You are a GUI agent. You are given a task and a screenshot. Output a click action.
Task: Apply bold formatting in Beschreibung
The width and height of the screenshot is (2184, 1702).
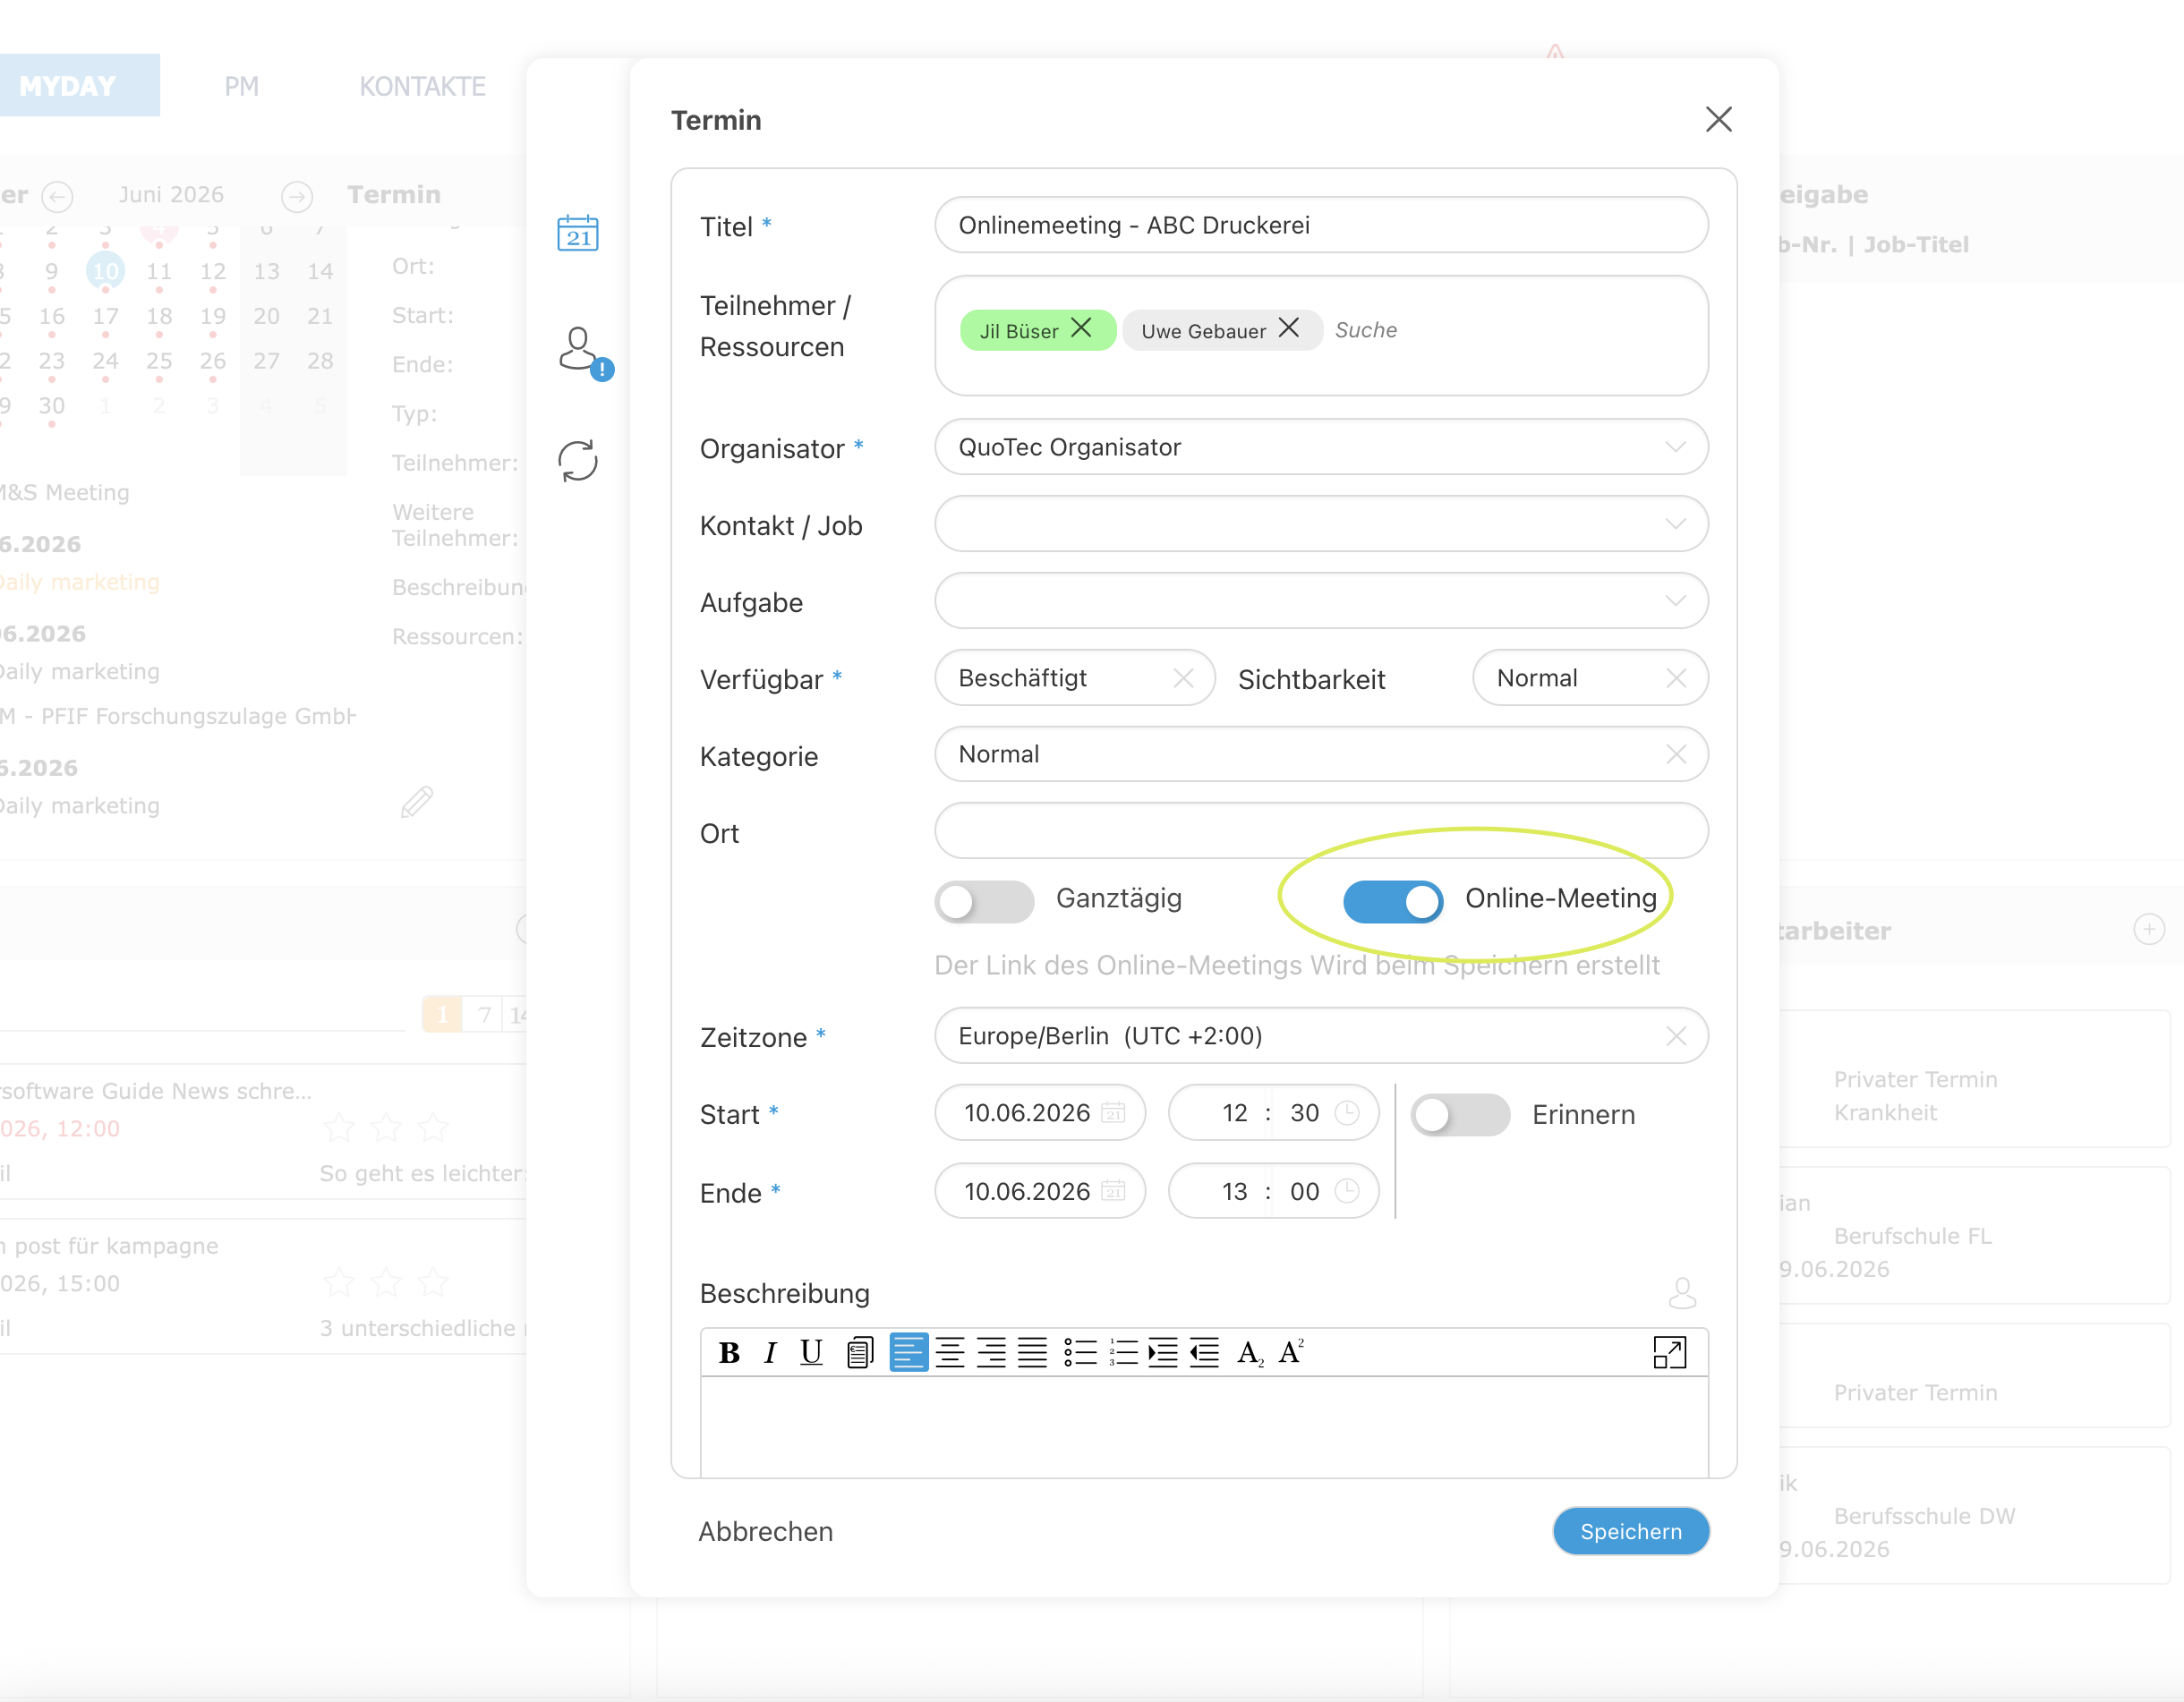[729, 1353]
